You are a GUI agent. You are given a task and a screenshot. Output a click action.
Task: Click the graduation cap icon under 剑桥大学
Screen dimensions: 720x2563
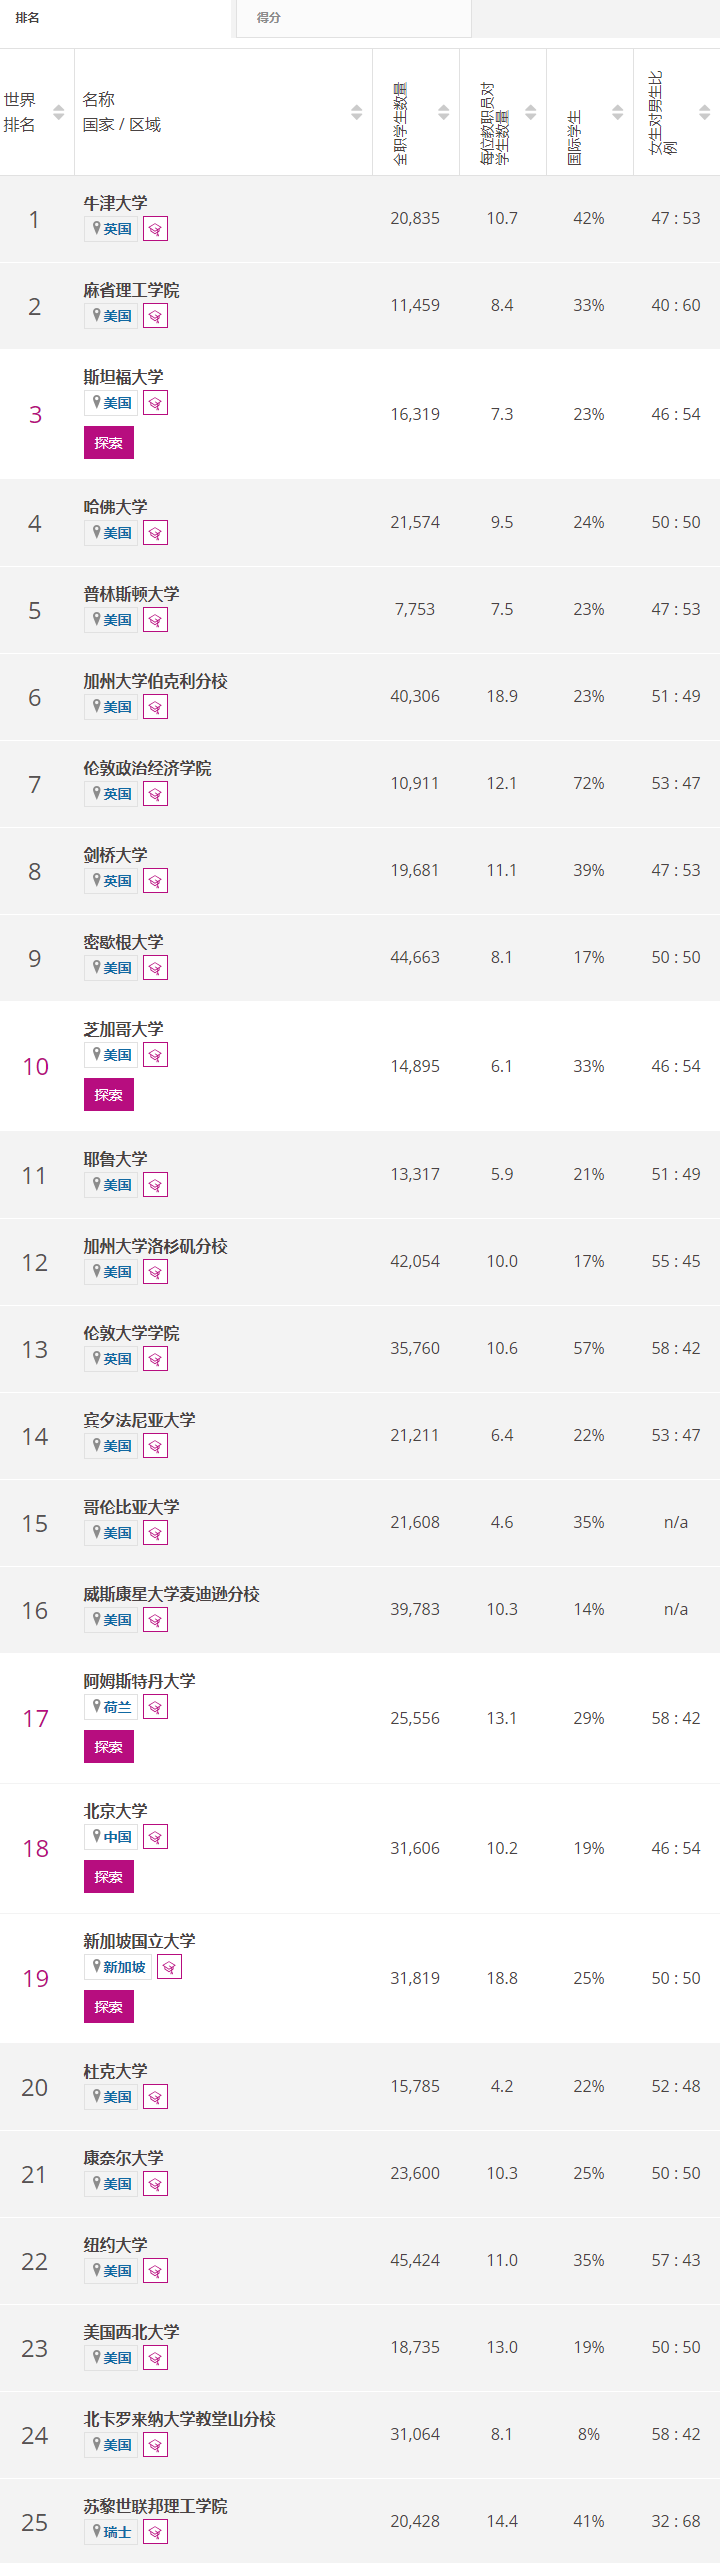pos(155,881)
